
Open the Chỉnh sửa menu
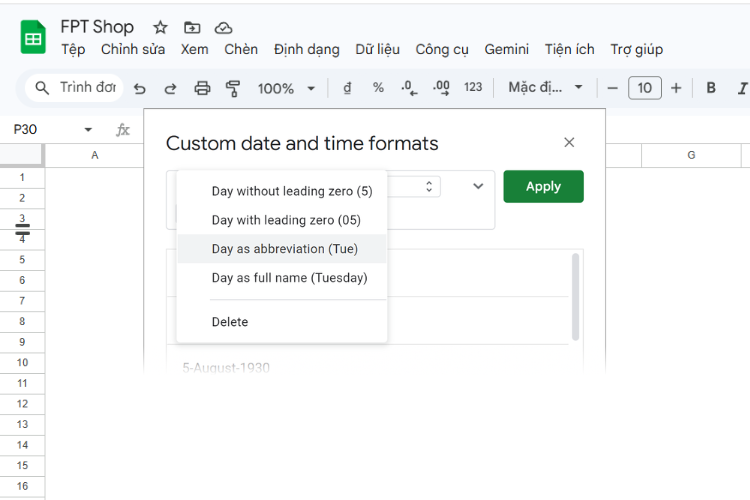click(x=133, y=49)
